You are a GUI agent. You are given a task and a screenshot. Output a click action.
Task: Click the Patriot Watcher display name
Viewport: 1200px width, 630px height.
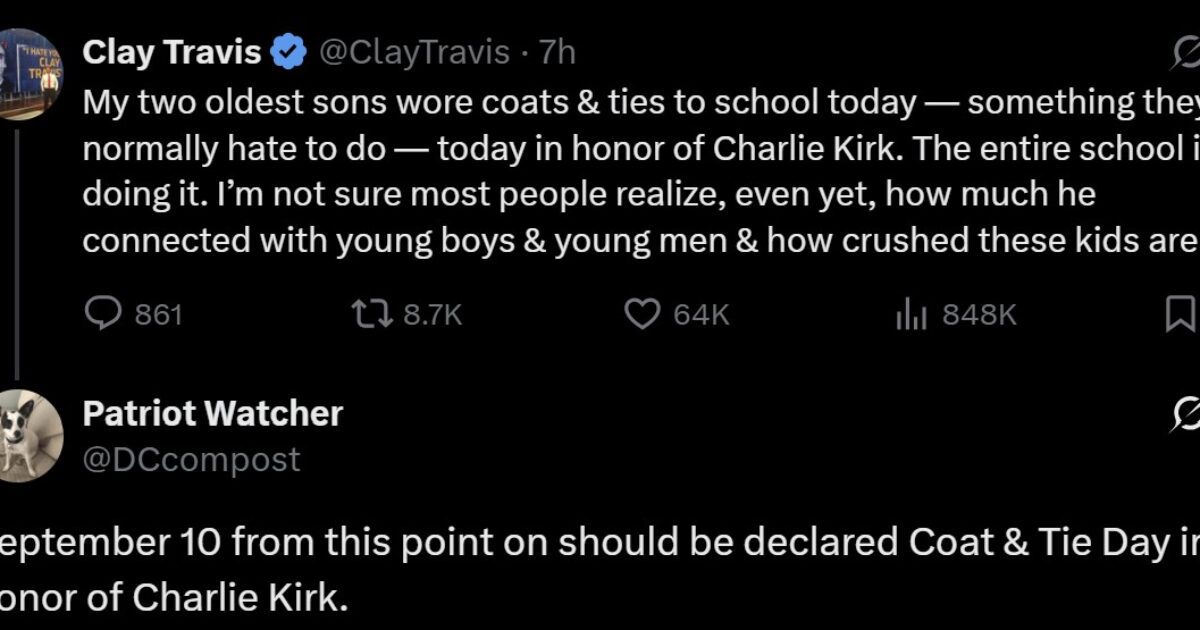[x=212, y=414]
